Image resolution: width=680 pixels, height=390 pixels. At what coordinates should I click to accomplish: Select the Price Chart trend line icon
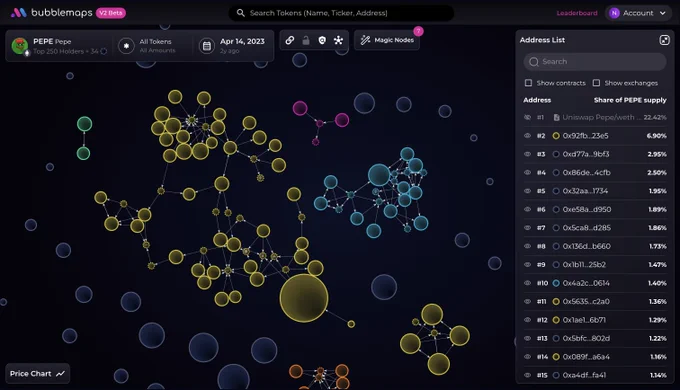click(x=60, y=374)
